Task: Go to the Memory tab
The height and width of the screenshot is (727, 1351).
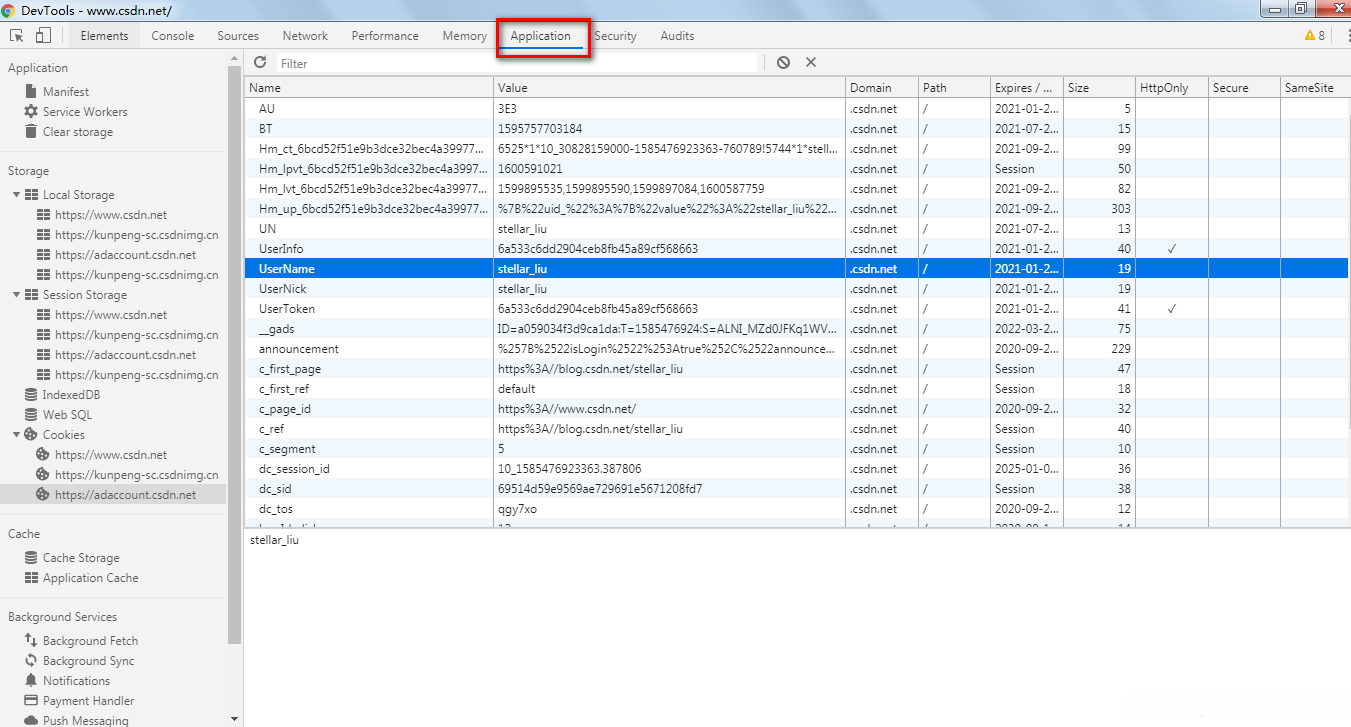Action: [465, 36]
